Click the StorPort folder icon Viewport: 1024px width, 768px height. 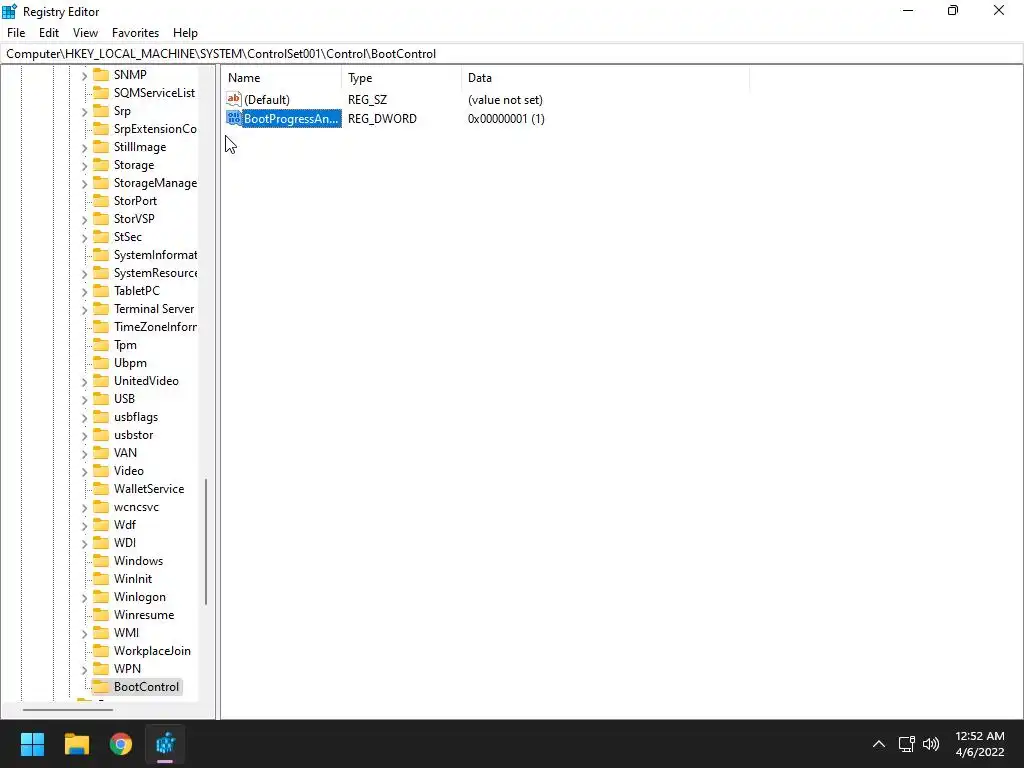(x=101, y=200)
